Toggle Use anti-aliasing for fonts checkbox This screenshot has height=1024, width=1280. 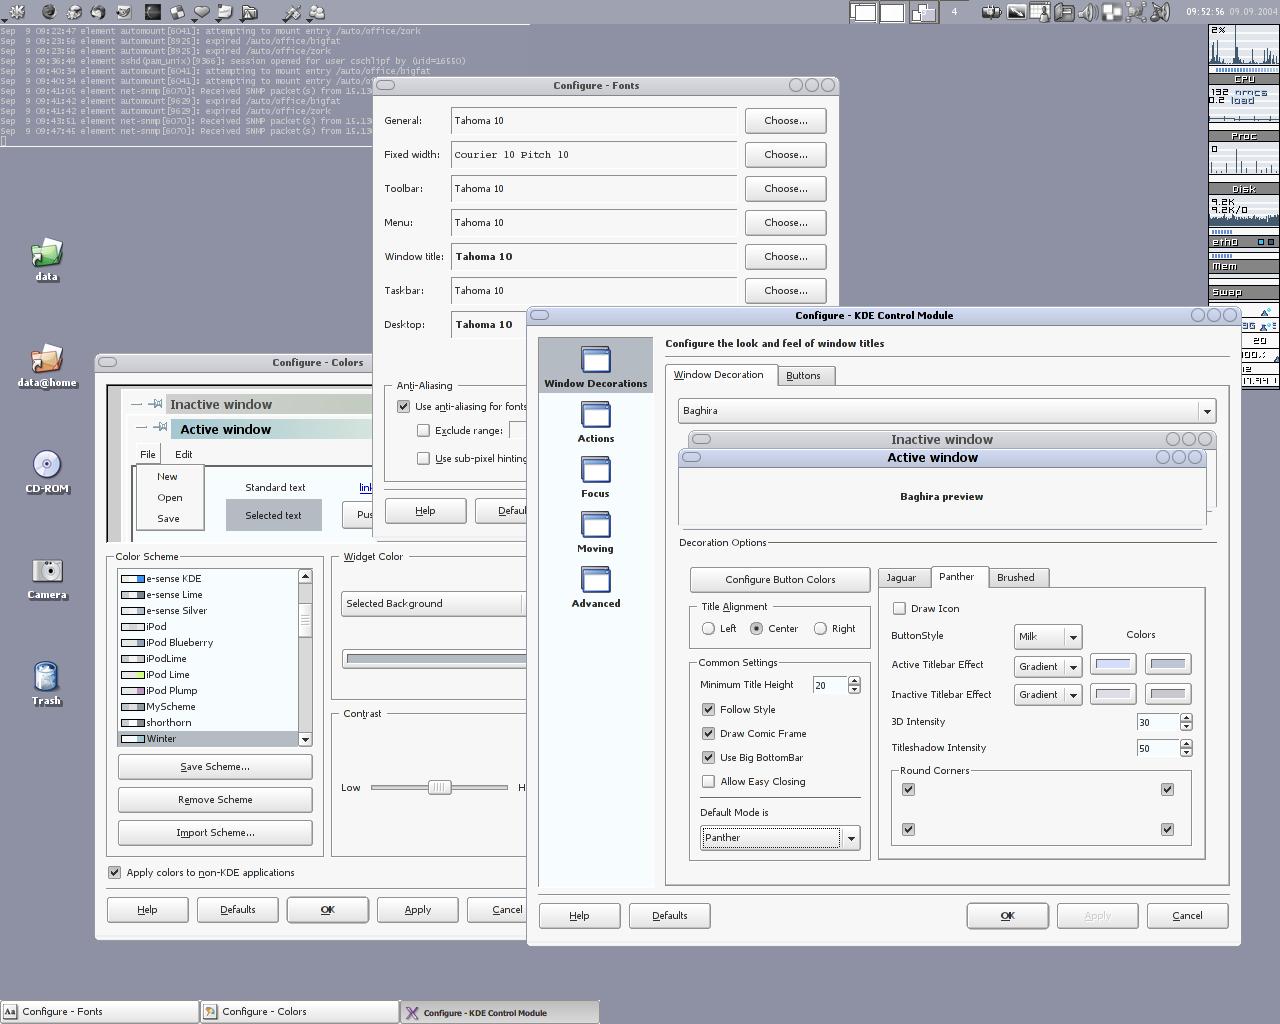(403, 406)
